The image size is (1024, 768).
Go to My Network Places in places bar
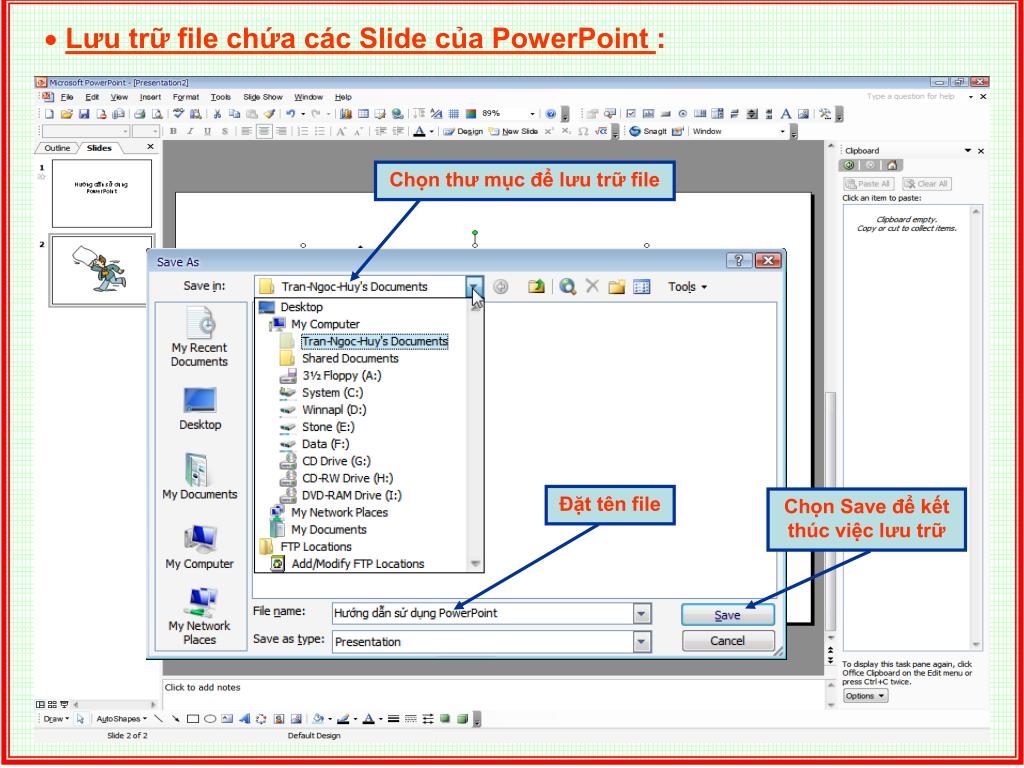click(x=199, y=616)
